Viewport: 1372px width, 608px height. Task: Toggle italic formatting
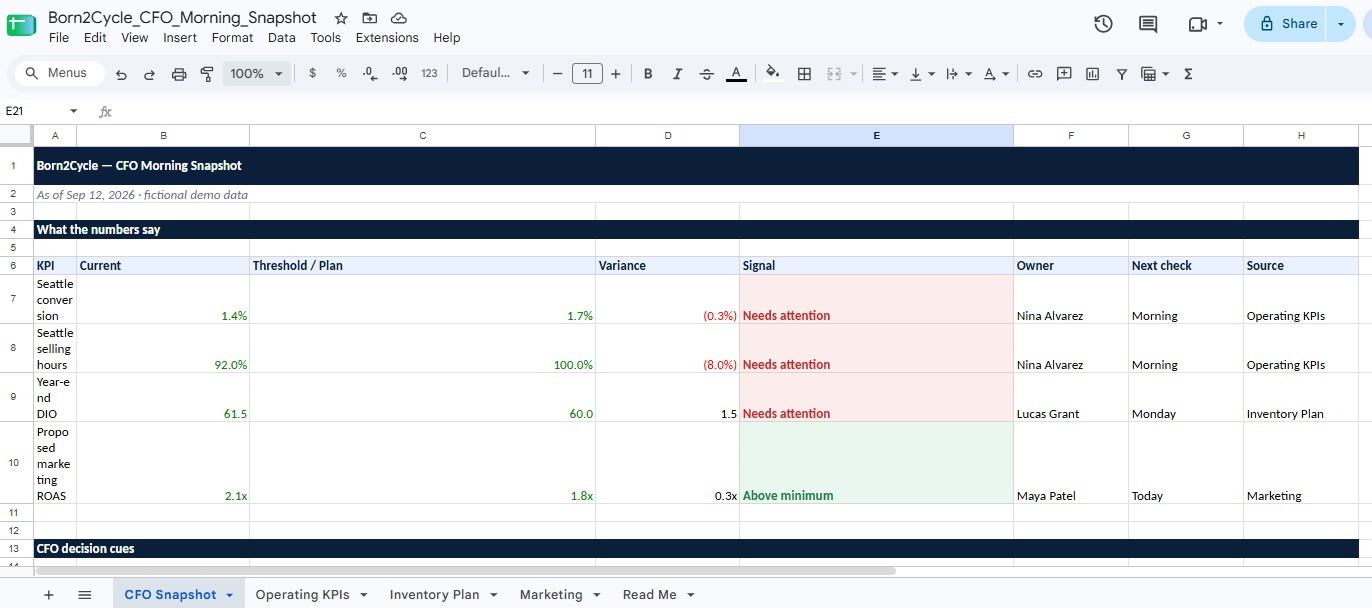677,74
